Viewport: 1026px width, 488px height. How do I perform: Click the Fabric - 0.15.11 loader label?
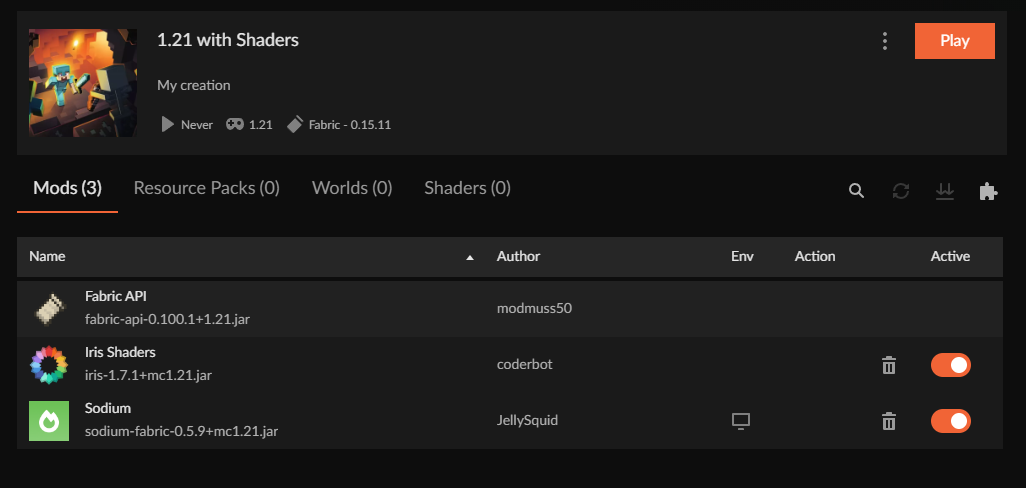click(349, 124)
